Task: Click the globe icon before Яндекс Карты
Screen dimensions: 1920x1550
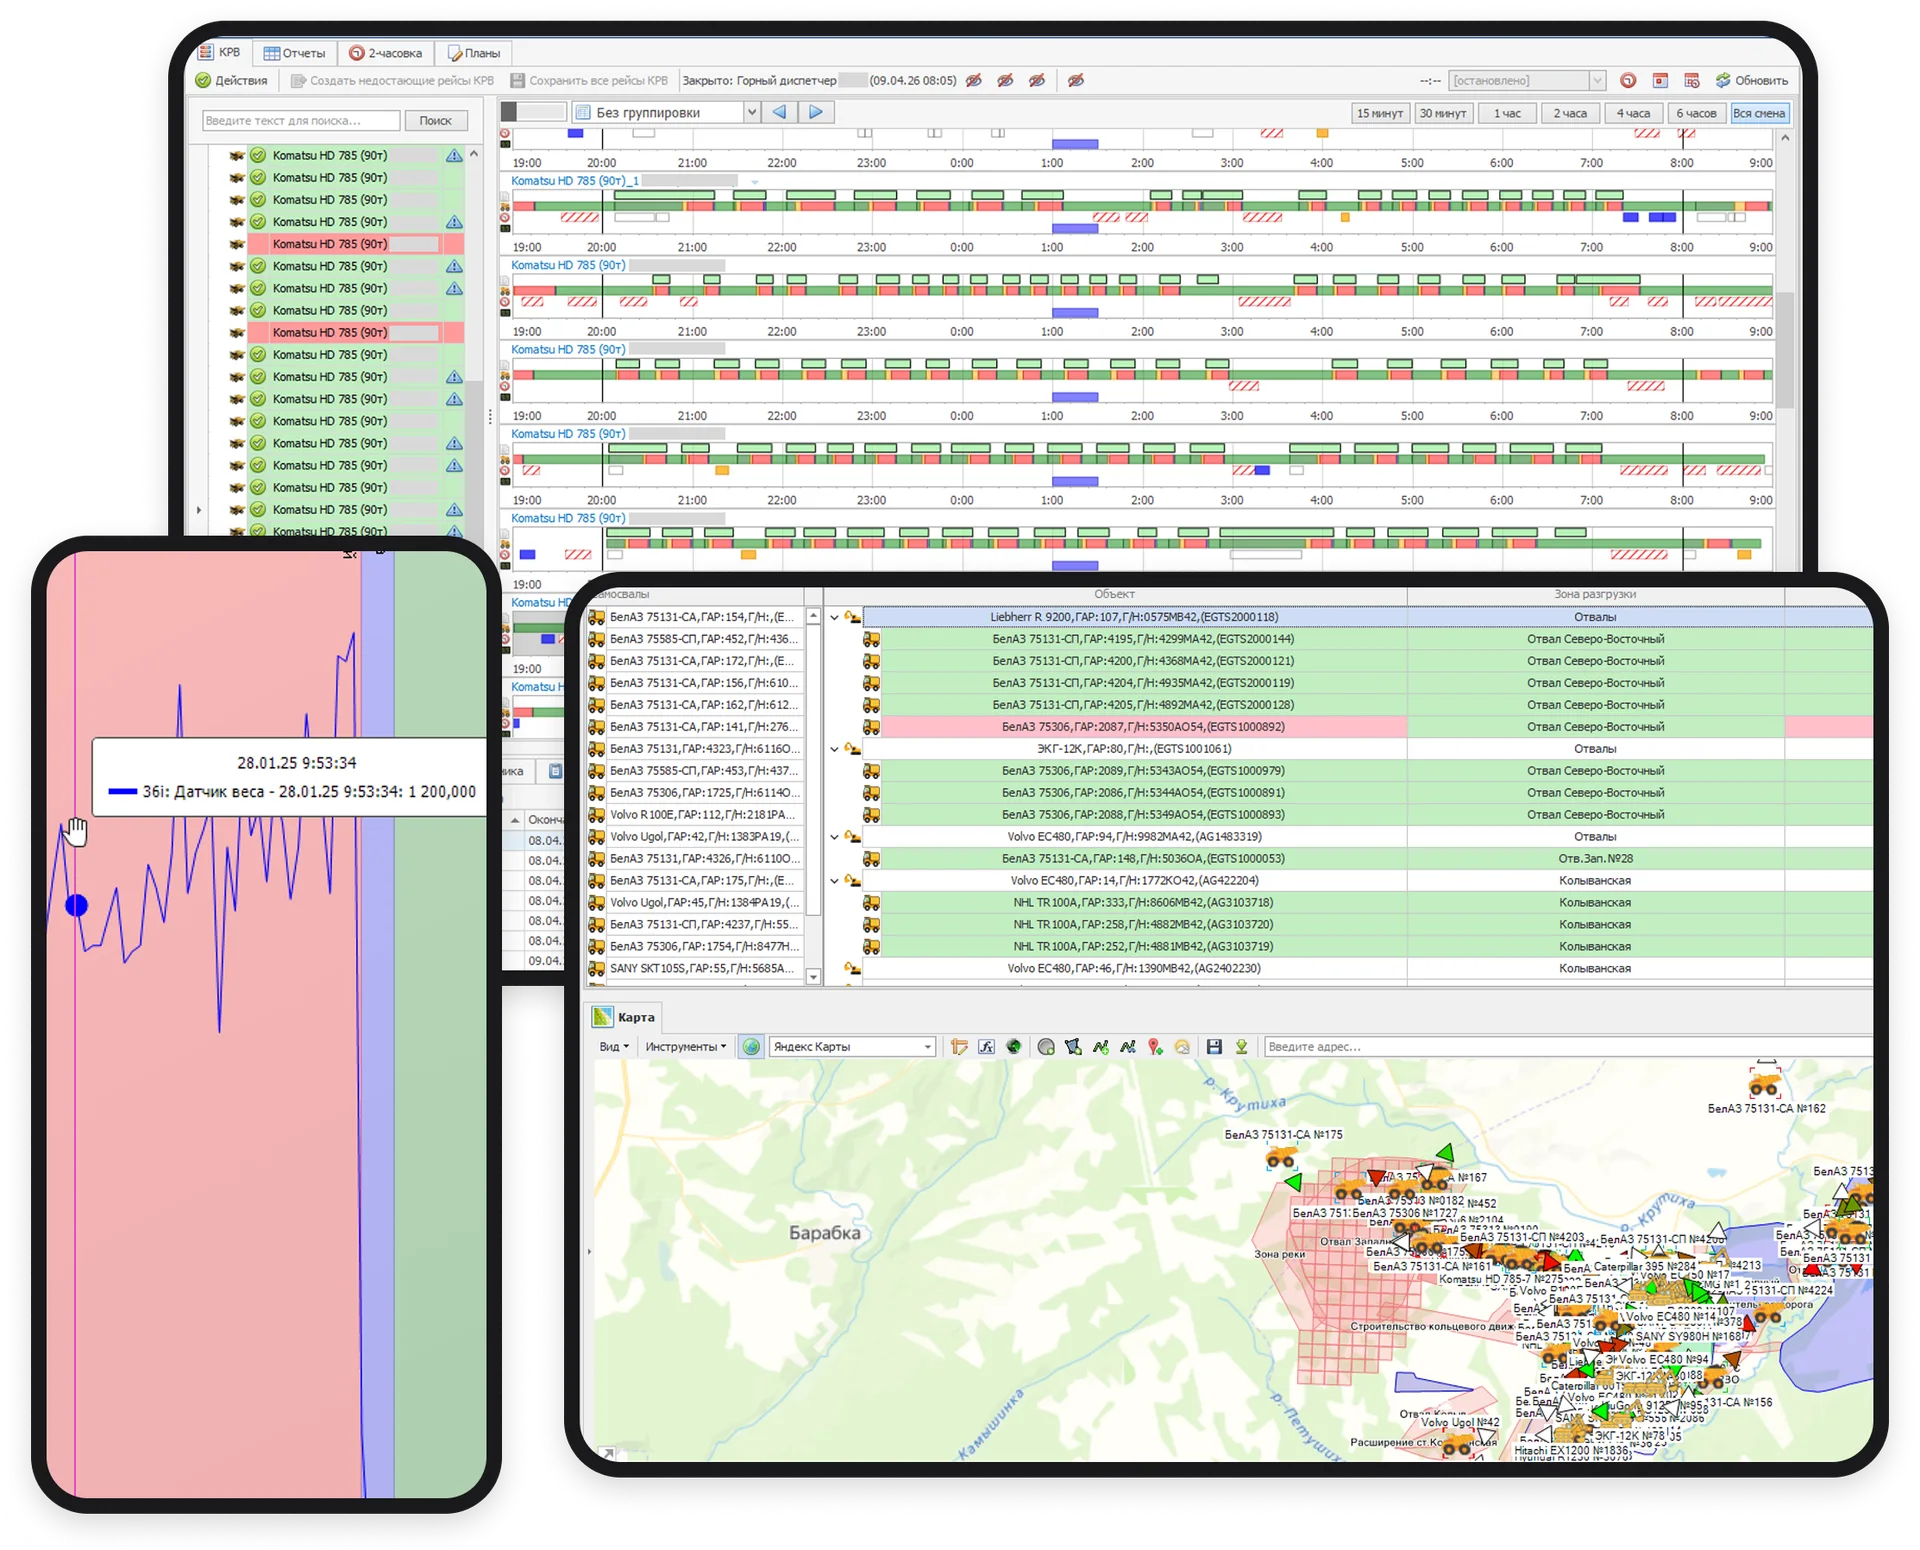Action: pyautogui.click(x=751, y=1047)
